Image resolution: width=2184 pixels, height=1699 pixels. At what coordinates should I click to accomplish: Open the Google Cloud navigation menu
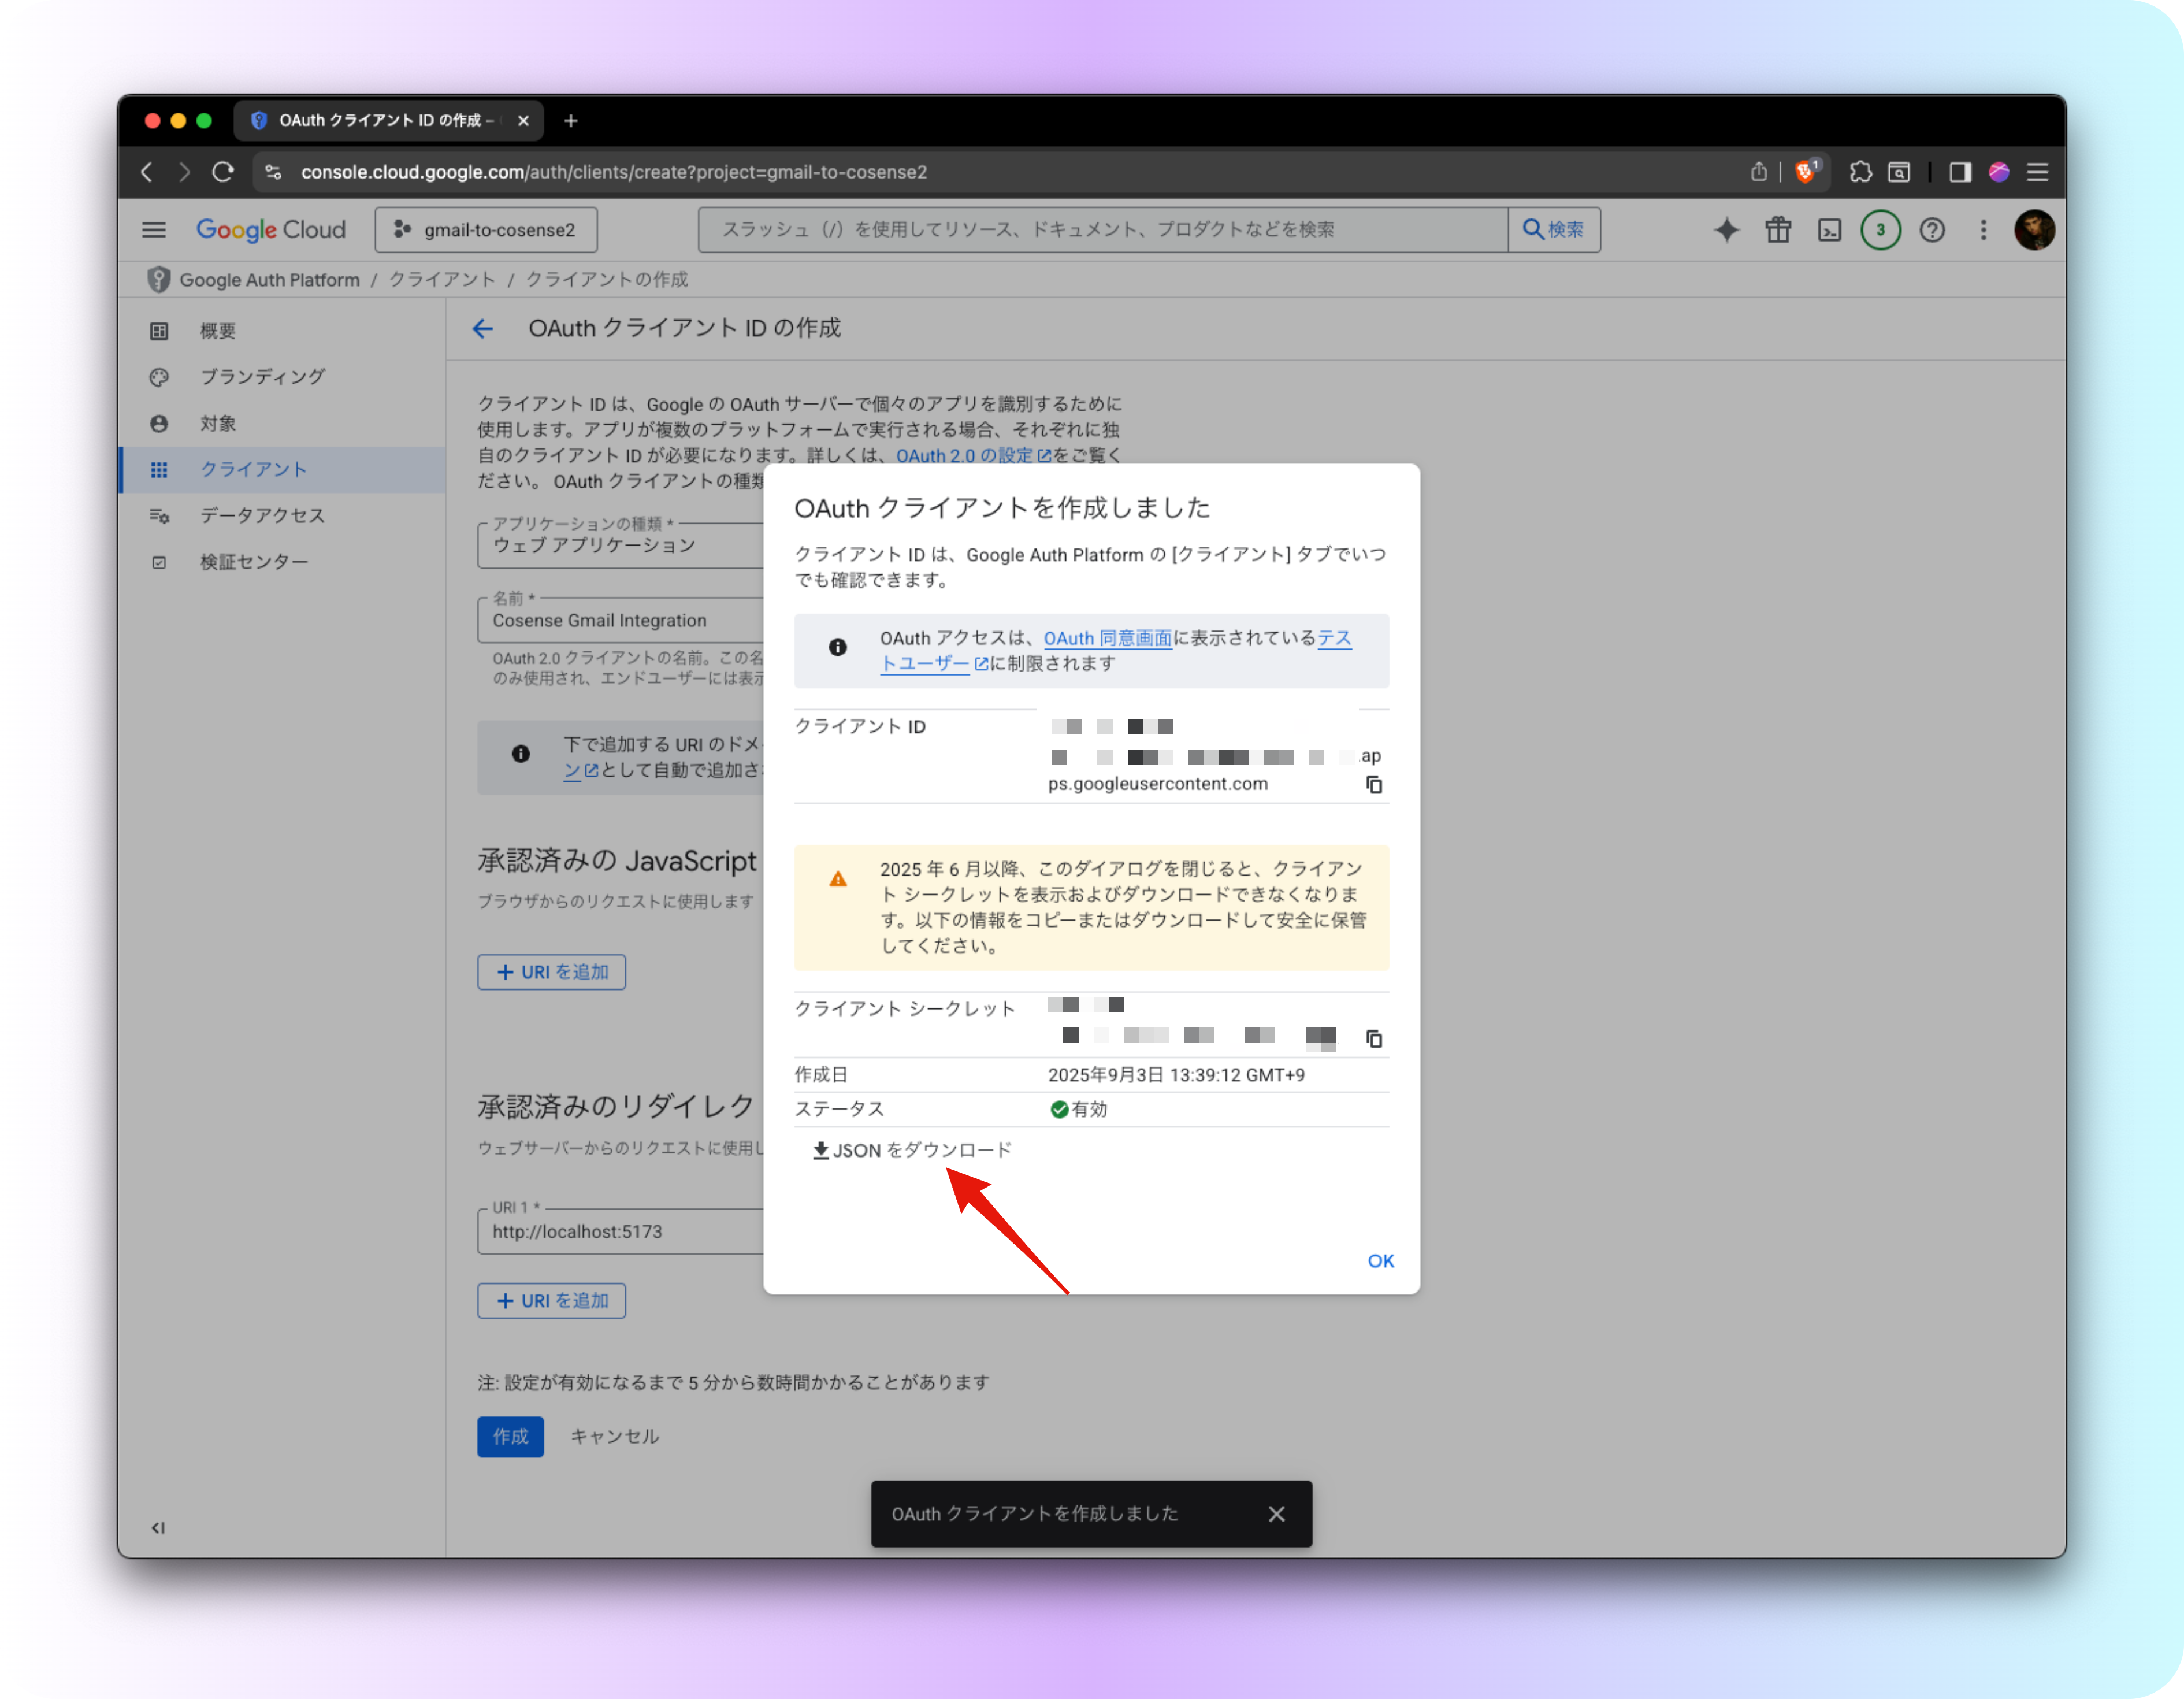point(154,230)
